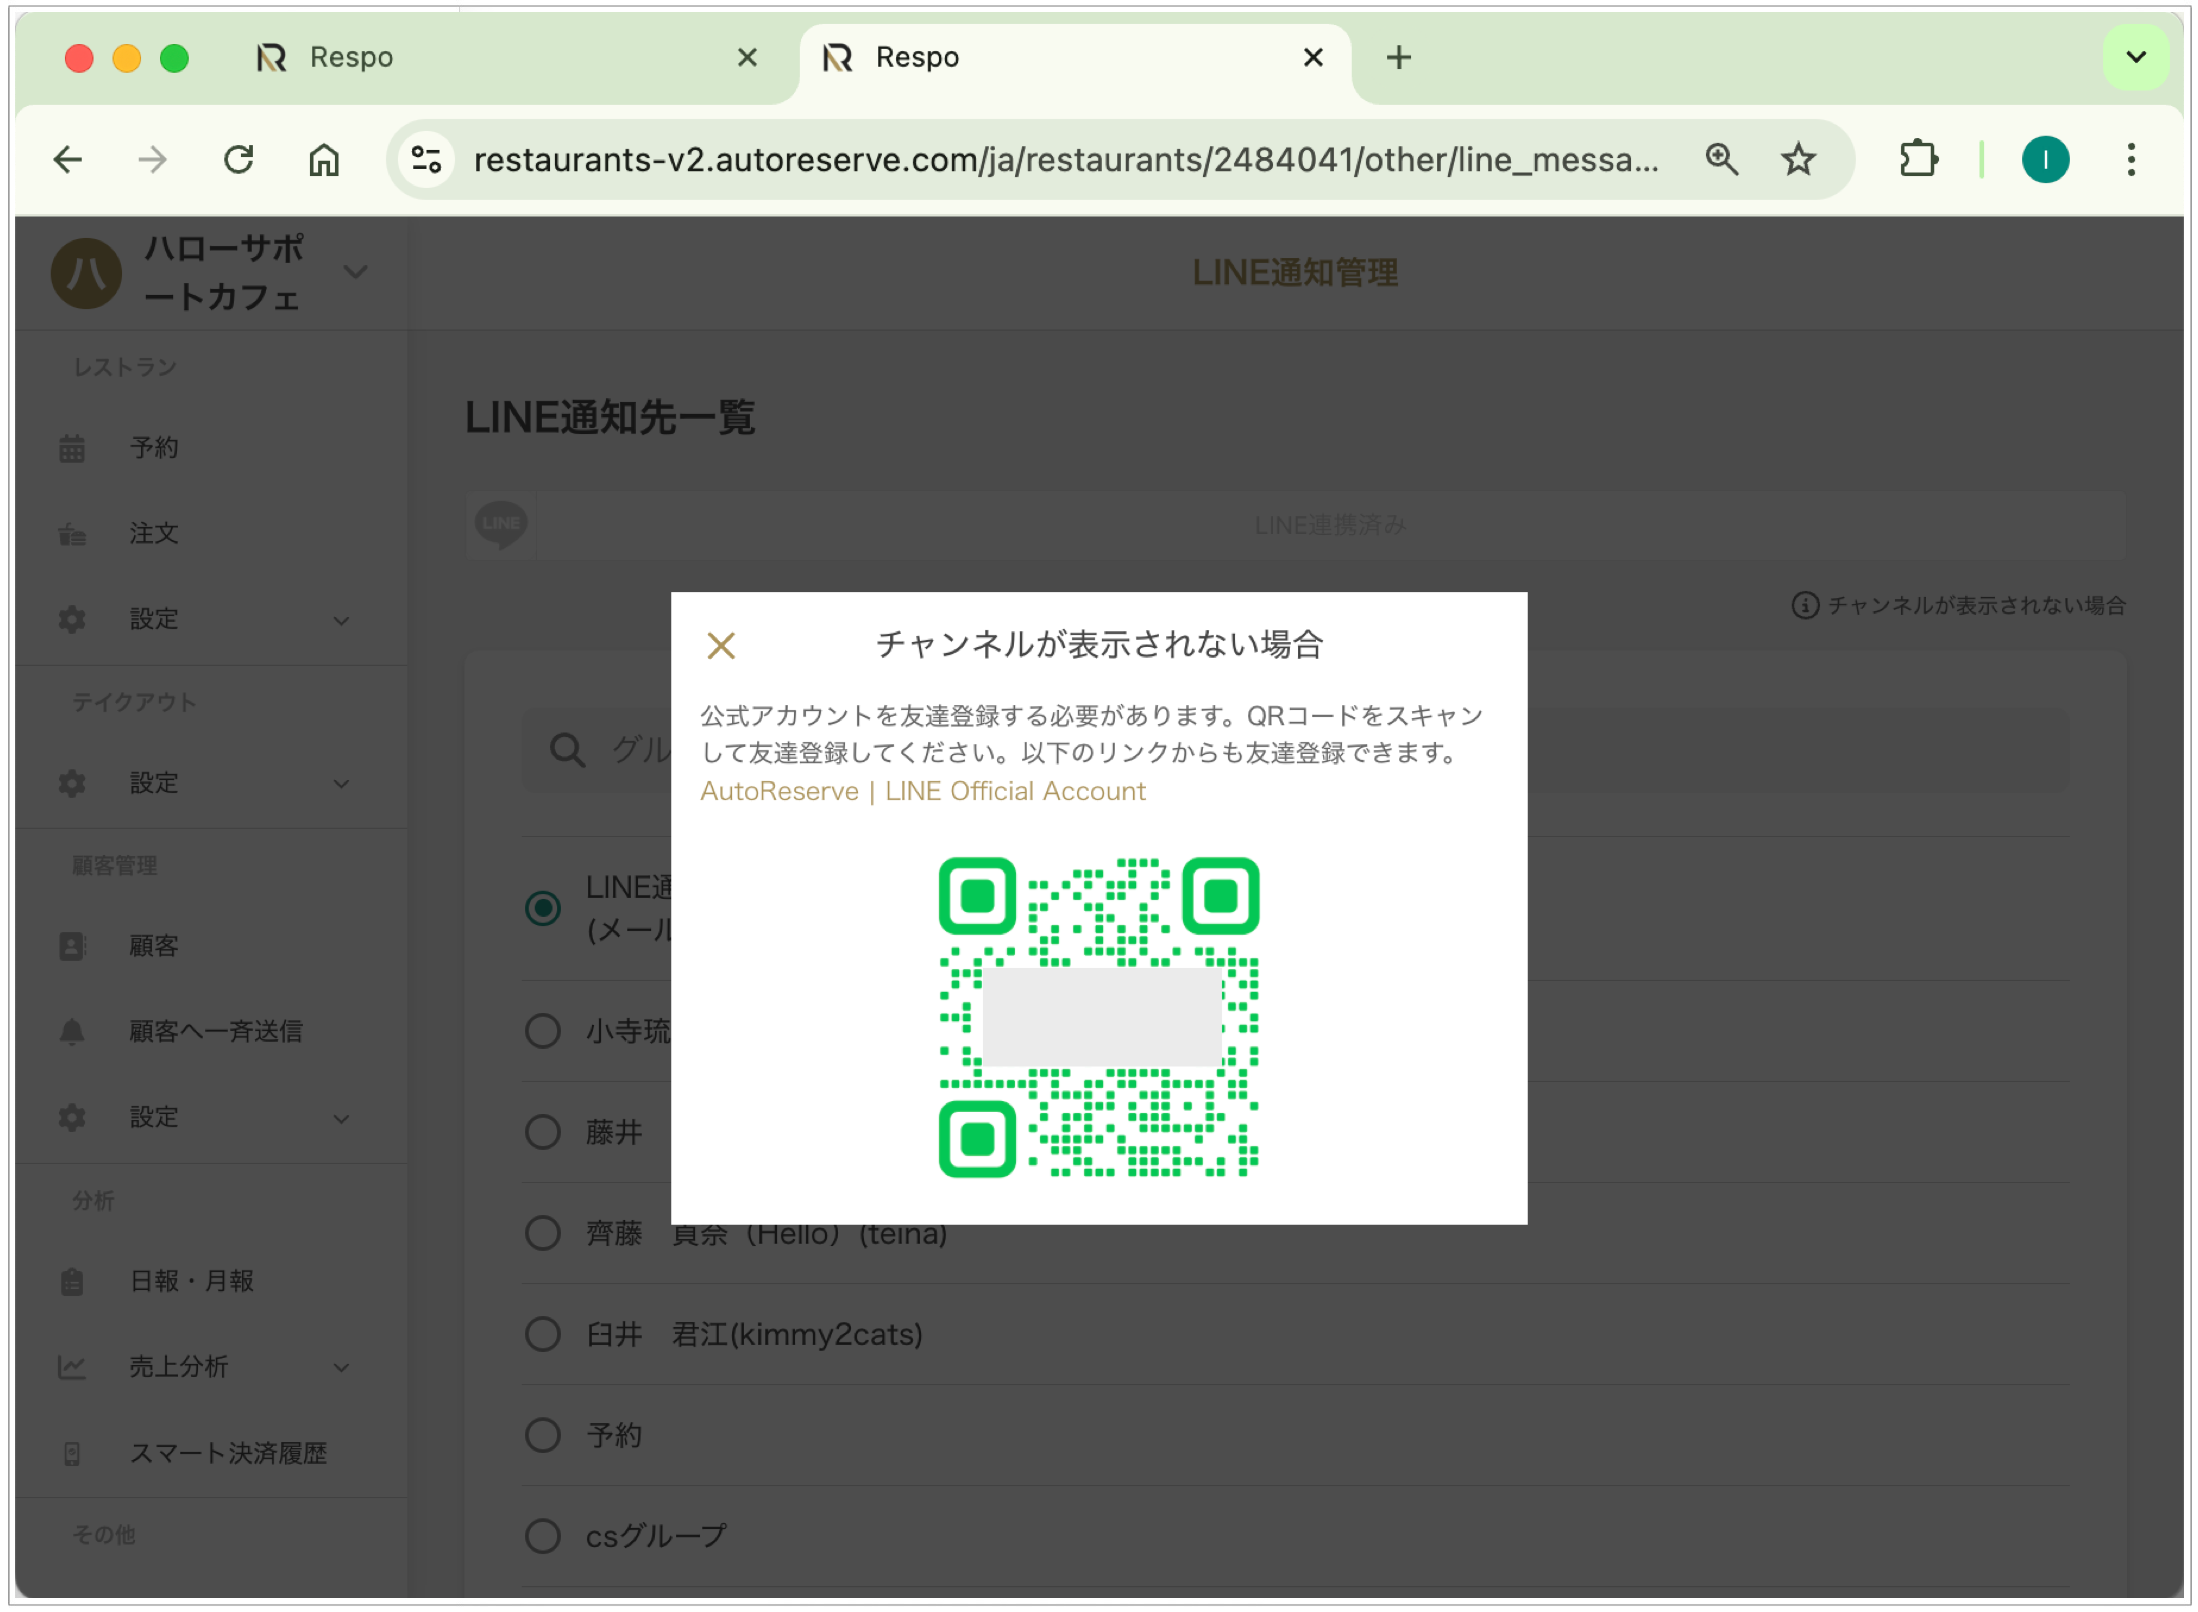
Task: Bookmark this page with the star icon
Action: click(1798, 159)
